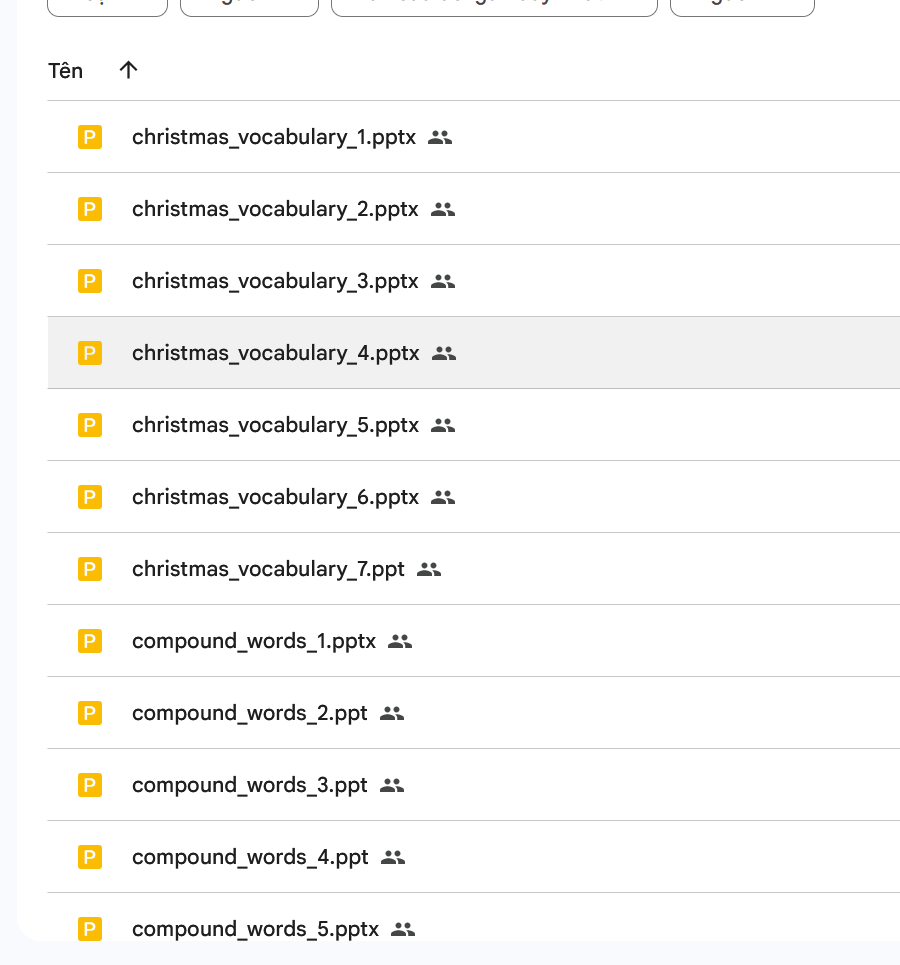Click the shared icon beside compound_words_5.pptx
This screenshot has width=900, height=965.
point(403,929)
